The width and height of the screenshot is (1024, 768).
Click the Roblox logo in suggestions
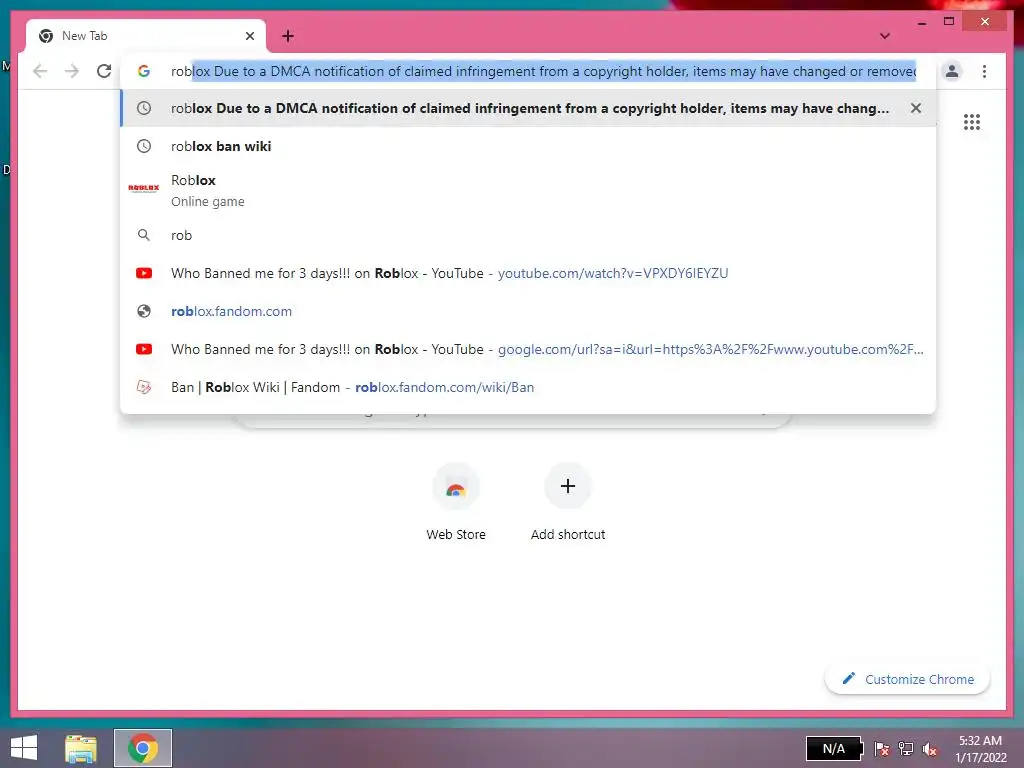click(x=144, y=188)
